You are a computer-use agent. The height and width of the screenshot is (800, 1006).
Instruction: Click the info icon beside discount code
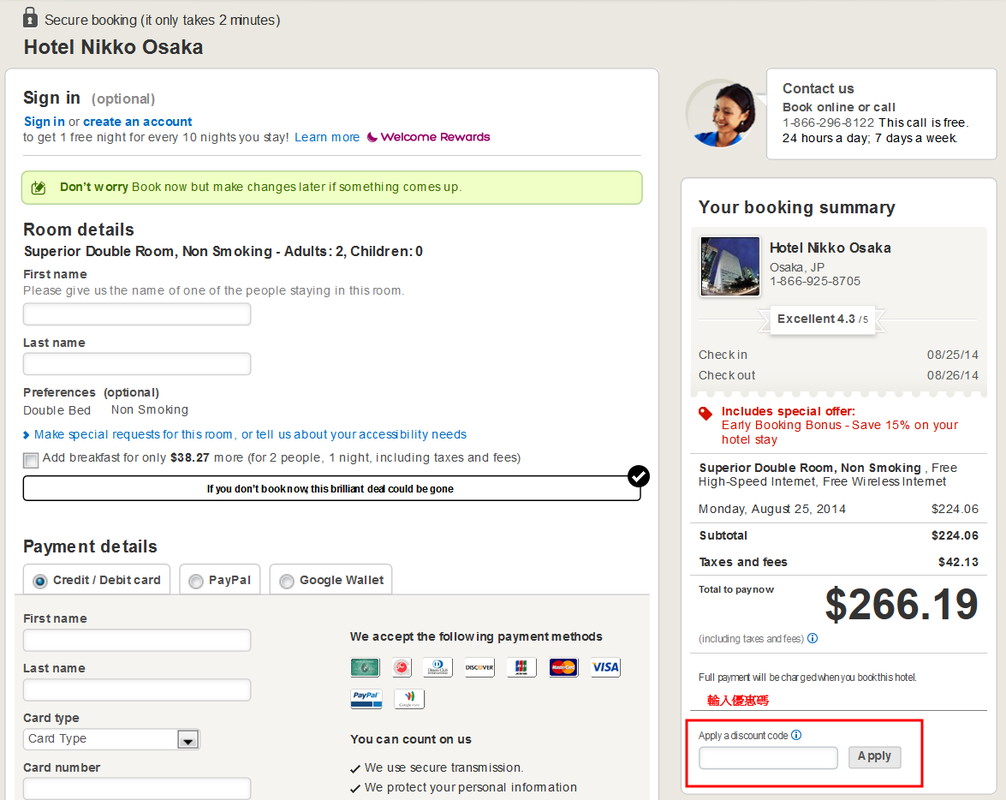796,735
